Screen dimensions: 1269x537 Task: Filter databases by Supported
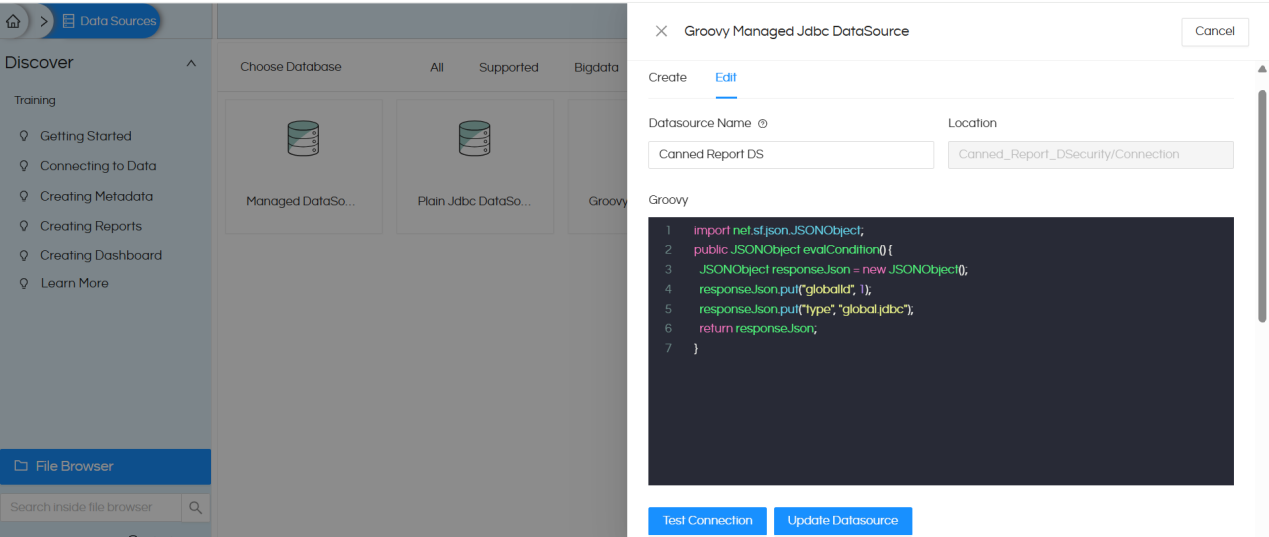pyautogui.click(x=508, y=67)
